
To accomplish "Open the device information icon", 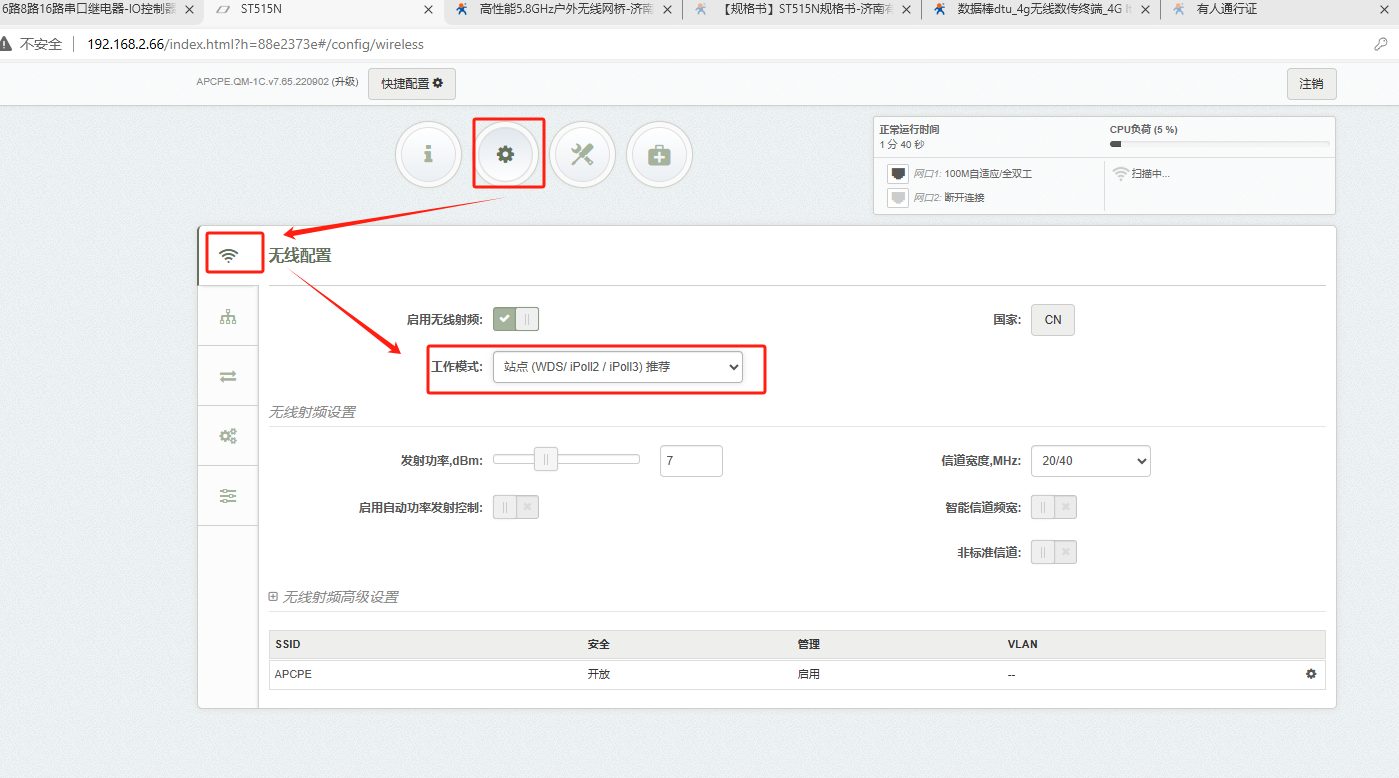I will (x=428, y=154).
